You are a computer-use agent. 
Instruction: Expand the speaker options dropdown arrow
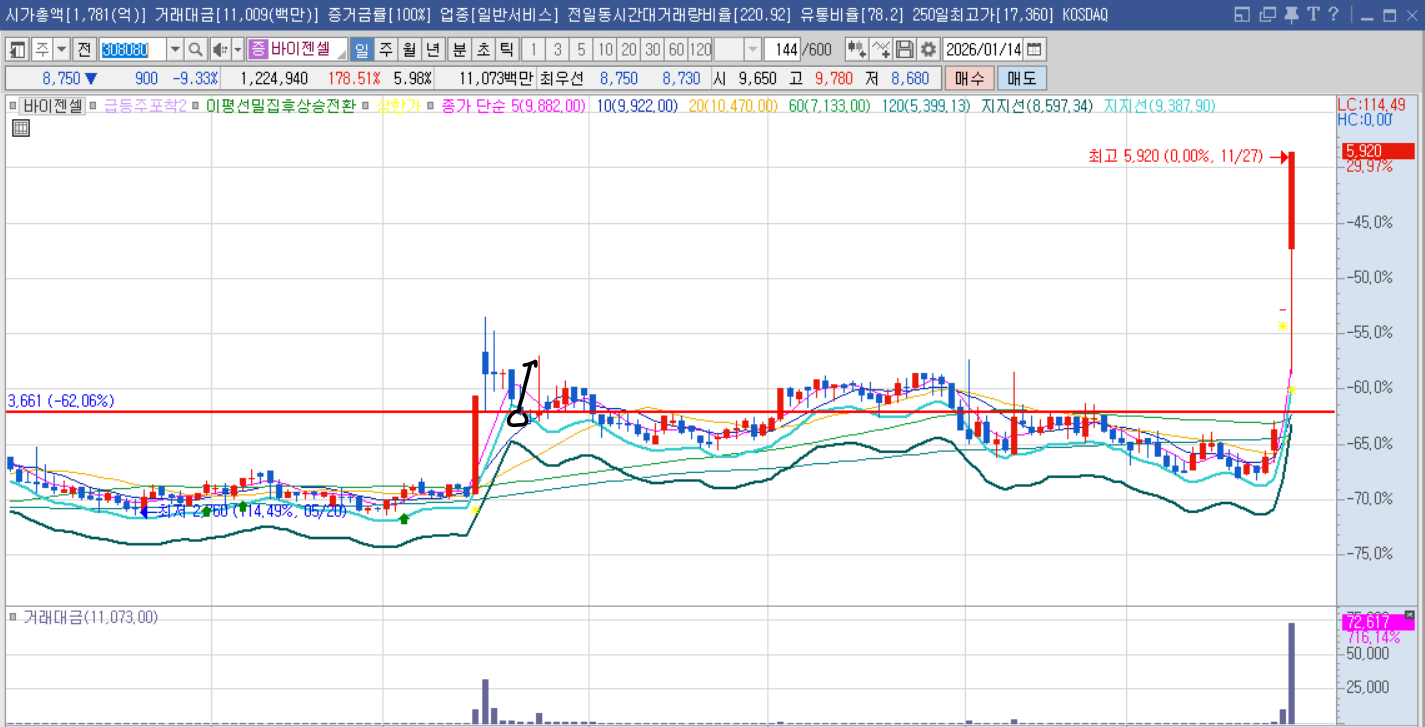[238, 49]
